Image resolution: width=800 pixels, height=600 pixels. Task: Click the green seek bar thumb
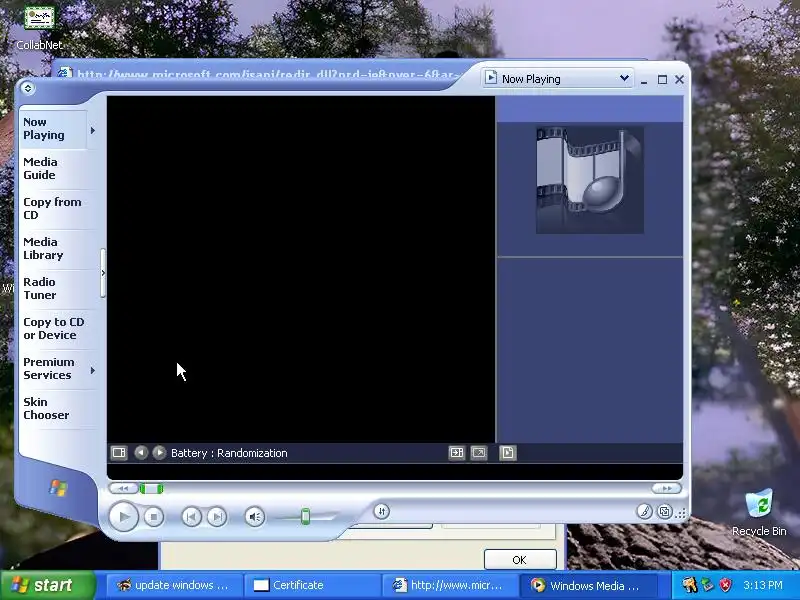pyautogui.click(x=151, y=489)
